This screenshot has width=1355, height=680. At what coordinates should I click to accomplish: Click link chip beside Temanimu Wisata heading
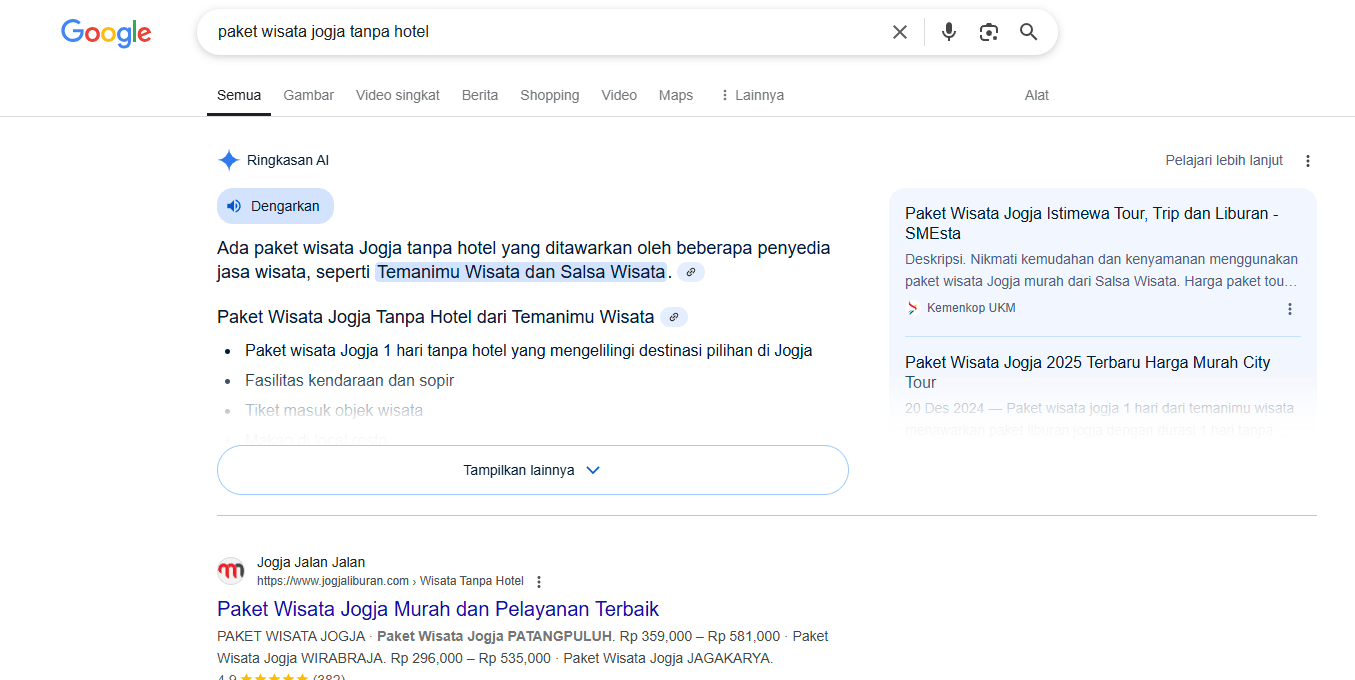(674, 317)
